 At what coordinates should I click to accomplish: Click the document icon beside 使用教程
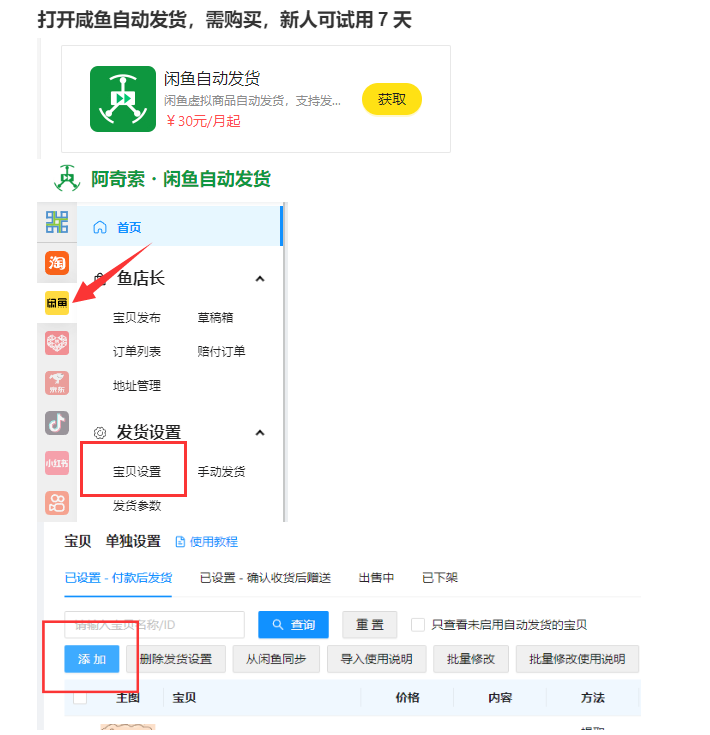point(180,542)
